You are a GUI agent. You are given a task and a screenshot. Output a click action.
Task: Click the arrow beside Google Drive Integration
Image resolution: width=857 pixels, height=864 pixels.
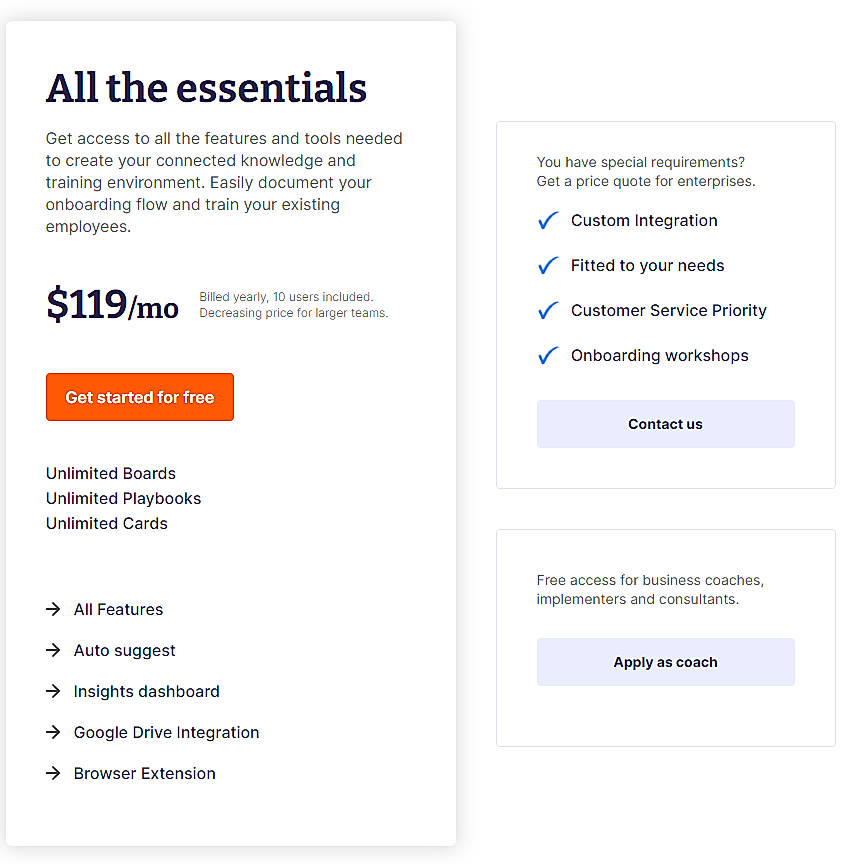[x=52, y=732]
